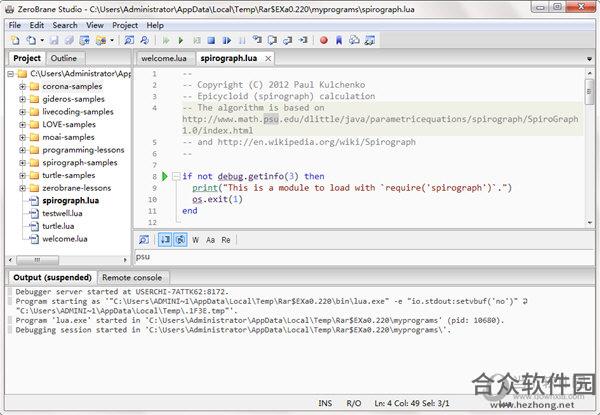This screenshot has width=600, height=415.
Task: Click the search field containing 'psu'
Action: pyautogui.click(x=364, y=257)
